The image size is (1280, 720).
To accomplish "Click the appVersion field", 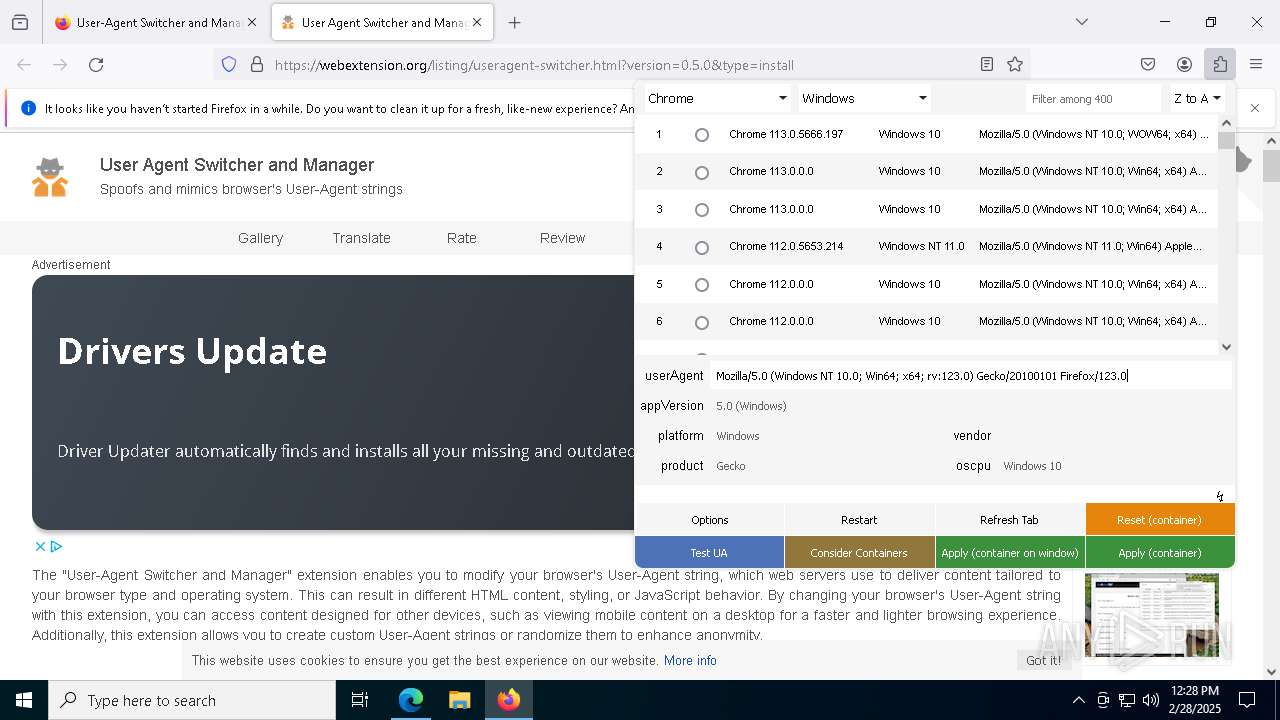I will [970, 406].
